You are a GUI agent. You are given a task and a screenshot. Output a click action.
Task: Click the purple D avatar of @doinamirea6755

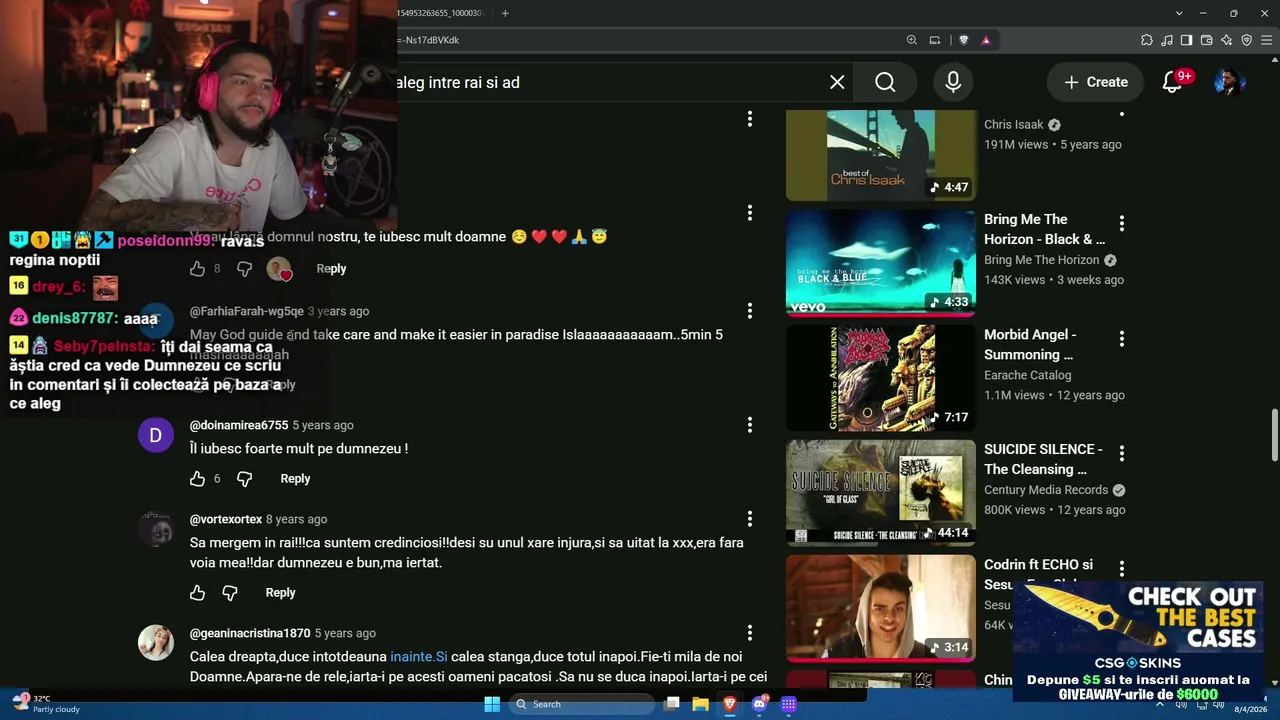[156, 435]
